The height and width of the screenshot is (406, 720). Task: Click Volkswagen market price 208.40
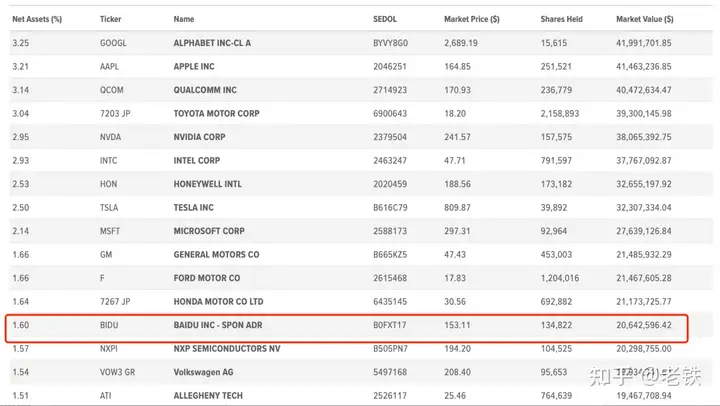tap(457, 372)
